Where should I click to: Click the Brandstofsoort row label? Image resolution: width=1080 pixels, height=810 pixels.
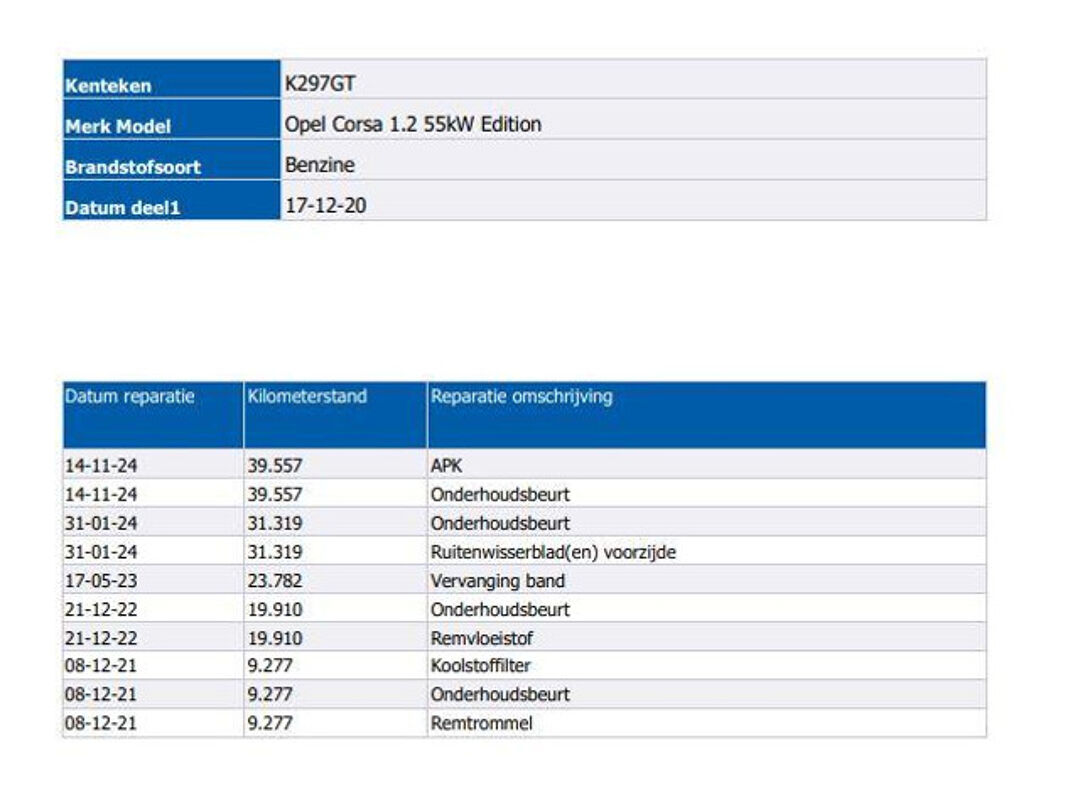click(132, 167)
